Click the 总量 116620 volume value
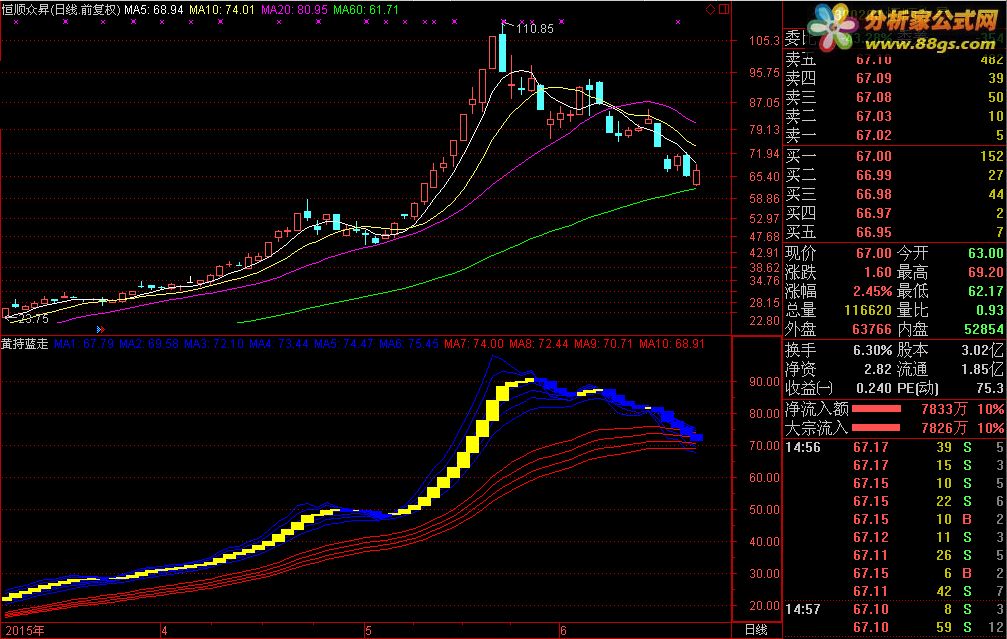1007x639 pixels. click(x=868, y=310)
